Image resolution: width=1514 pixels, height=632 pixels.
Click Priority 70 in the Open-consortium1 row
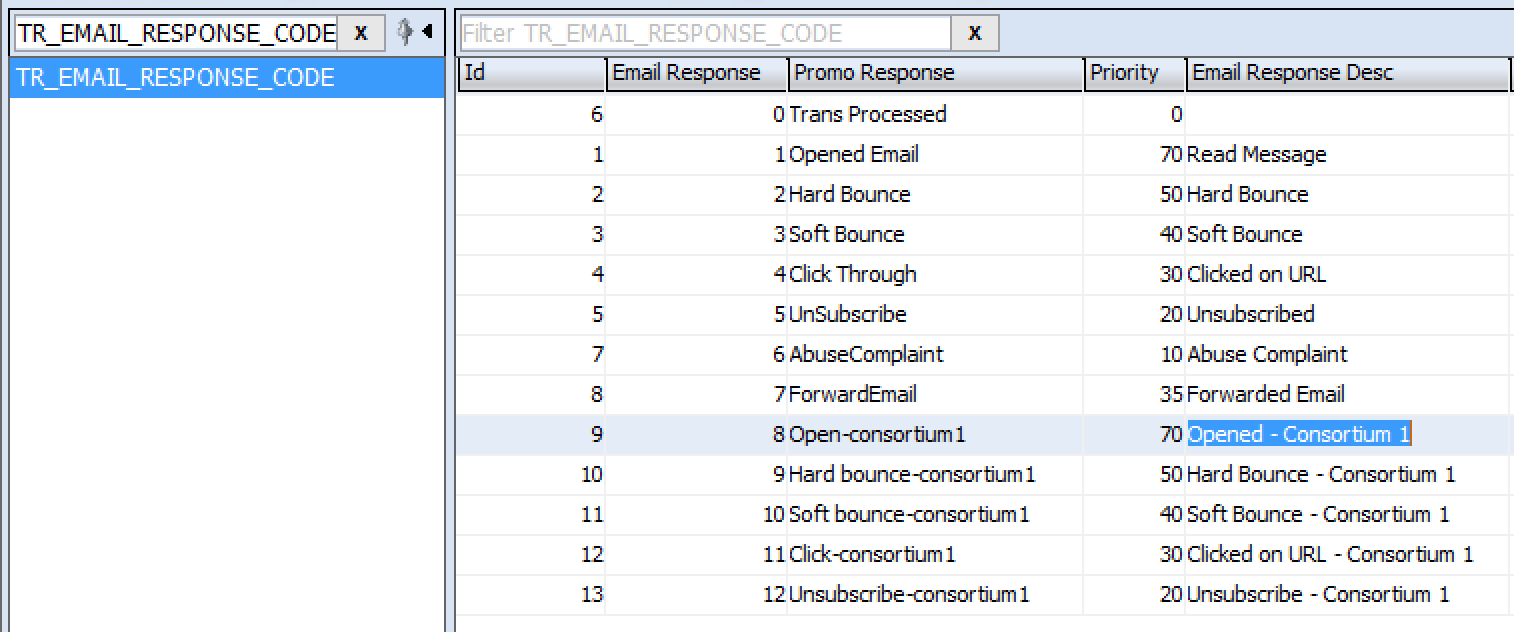(1134, 435)
